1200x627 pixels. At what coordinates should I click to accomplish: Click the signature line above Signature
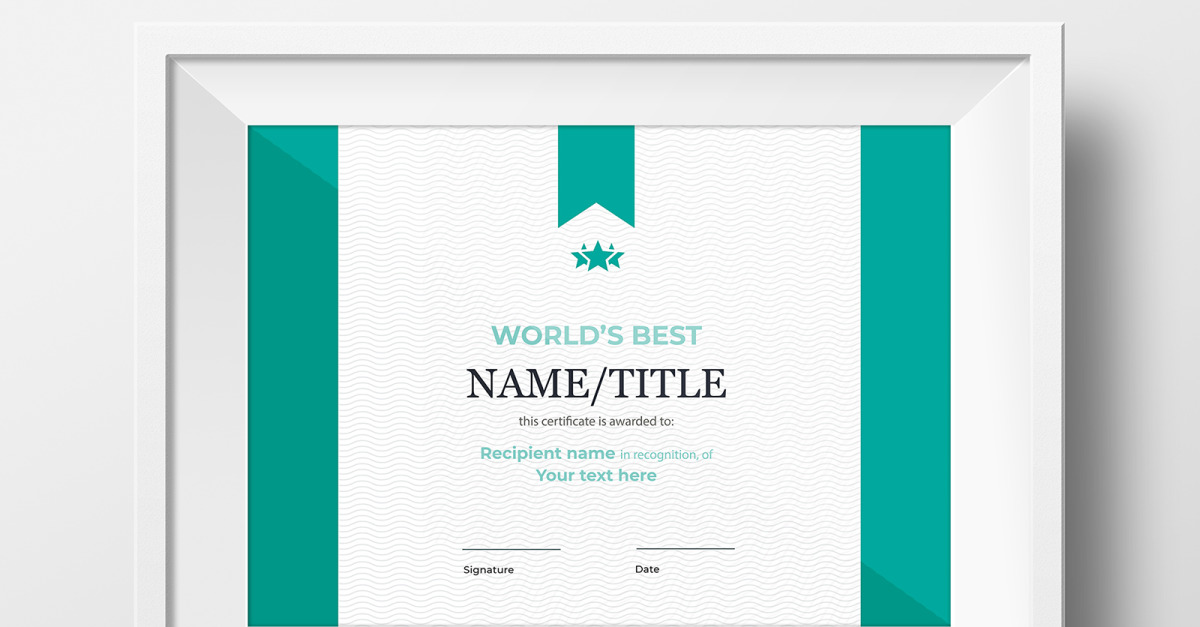coord(511,549)
